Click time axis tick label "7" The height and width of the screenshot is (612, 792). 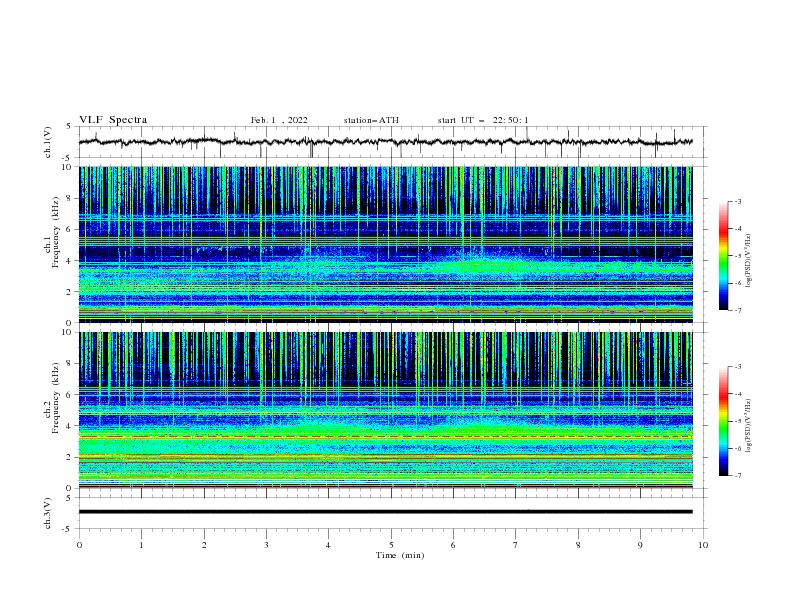point(516,545)
